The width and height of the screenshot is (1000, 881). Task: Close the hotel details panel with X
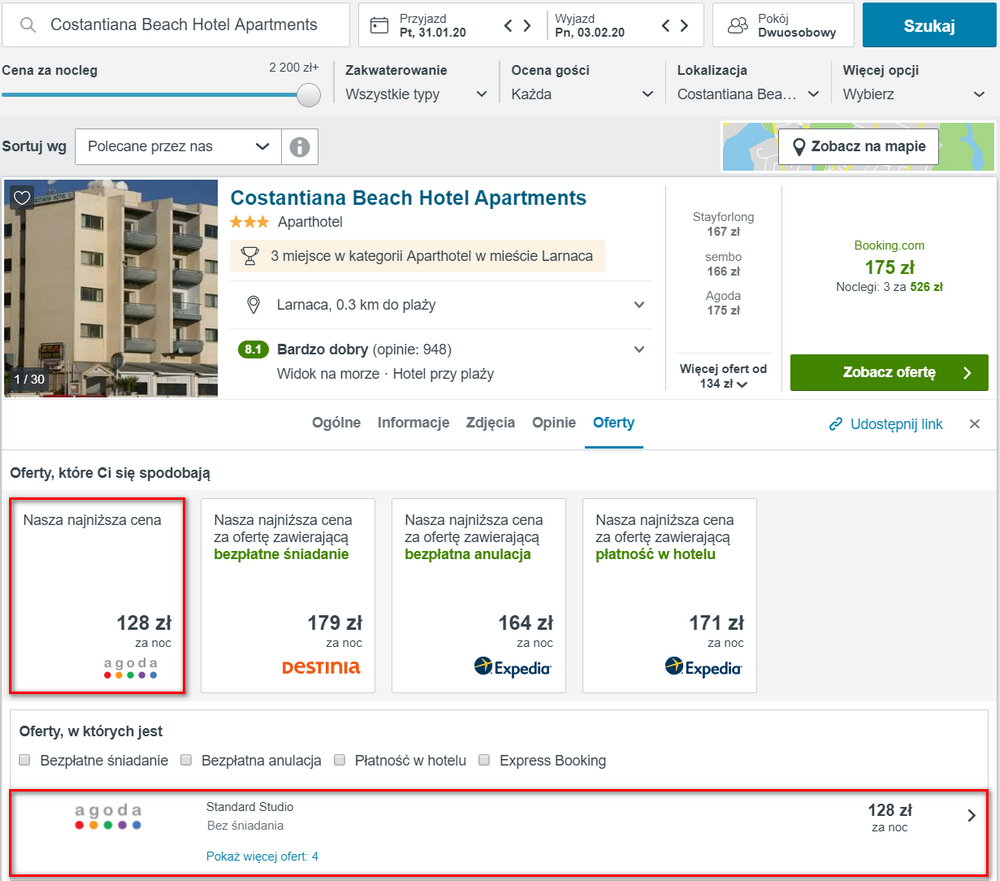(x=974, y=424)
